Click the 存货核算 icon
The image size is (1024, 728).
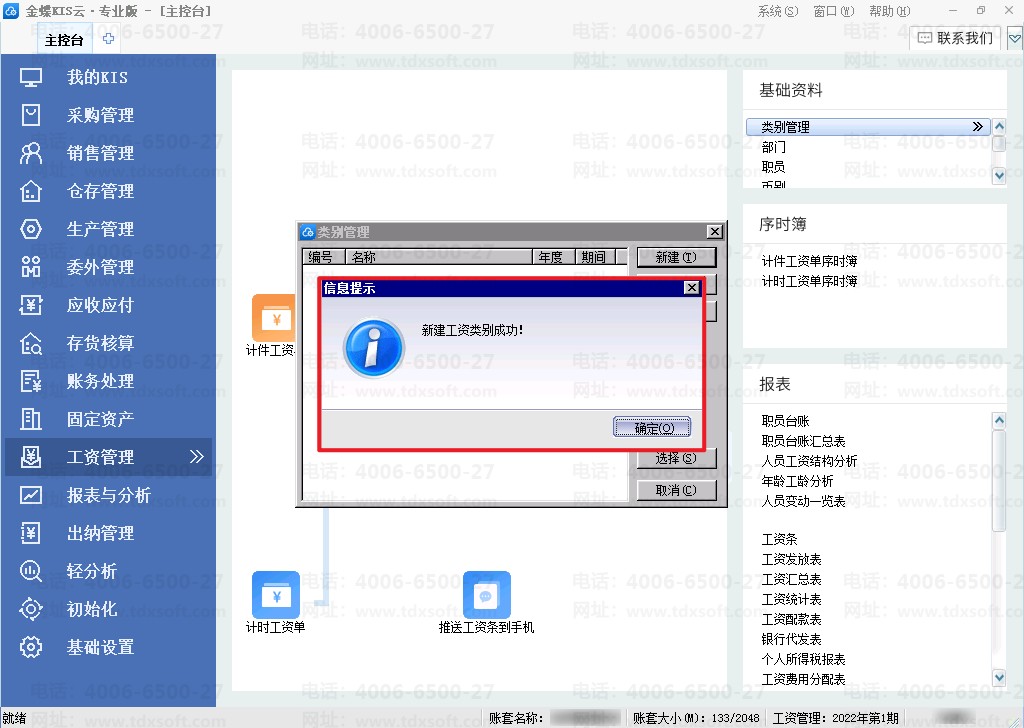point(31,343)
